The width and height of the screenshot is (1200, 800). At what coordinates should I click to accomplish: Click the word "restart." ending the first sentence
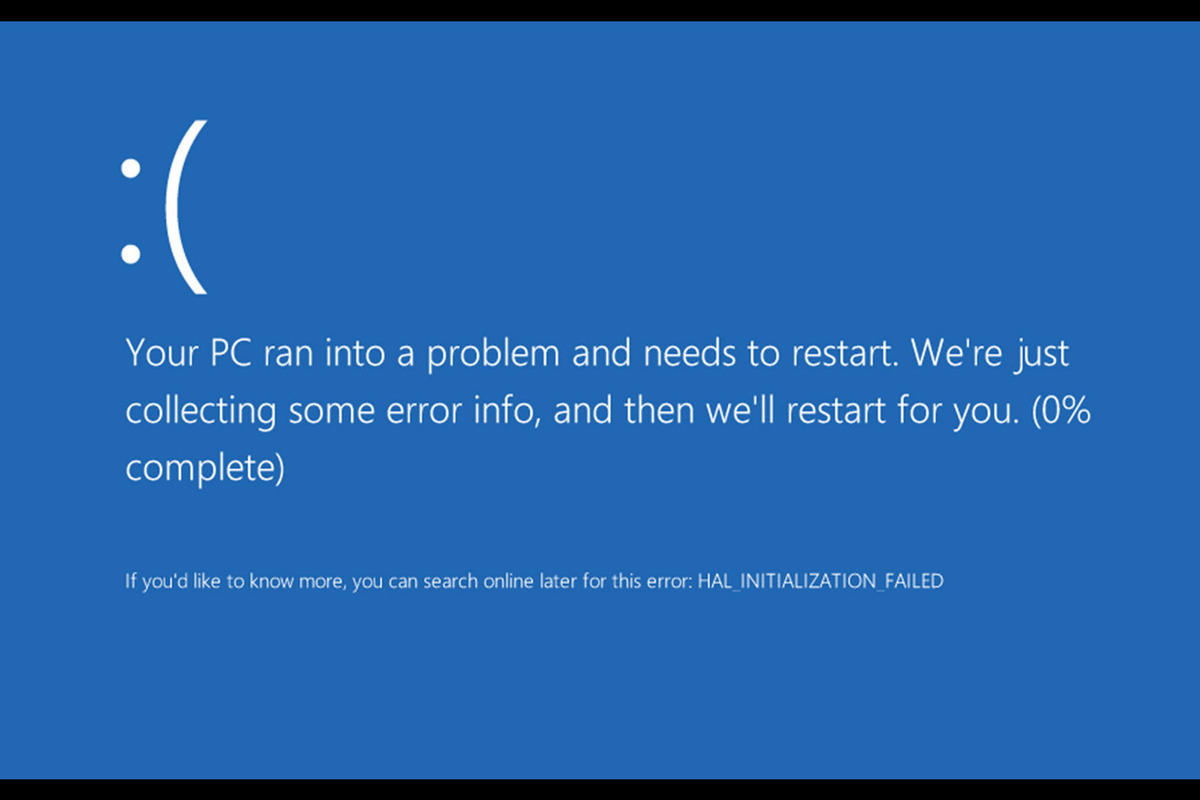(x=840, y=354)
